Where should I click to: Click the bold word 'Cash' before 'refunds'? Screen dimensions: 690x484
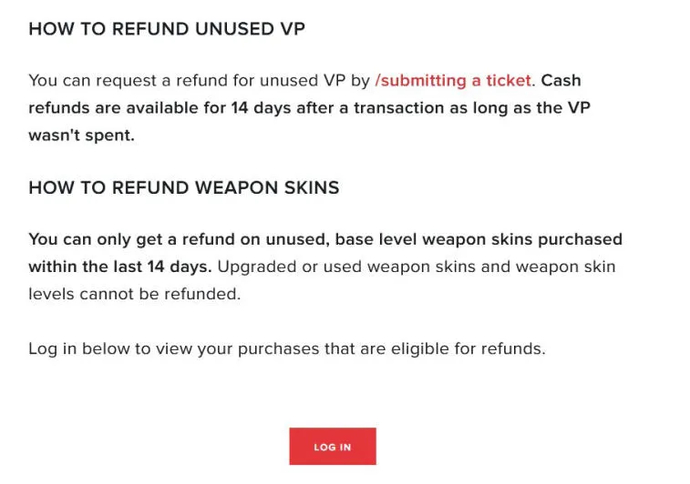click(561, 80)
